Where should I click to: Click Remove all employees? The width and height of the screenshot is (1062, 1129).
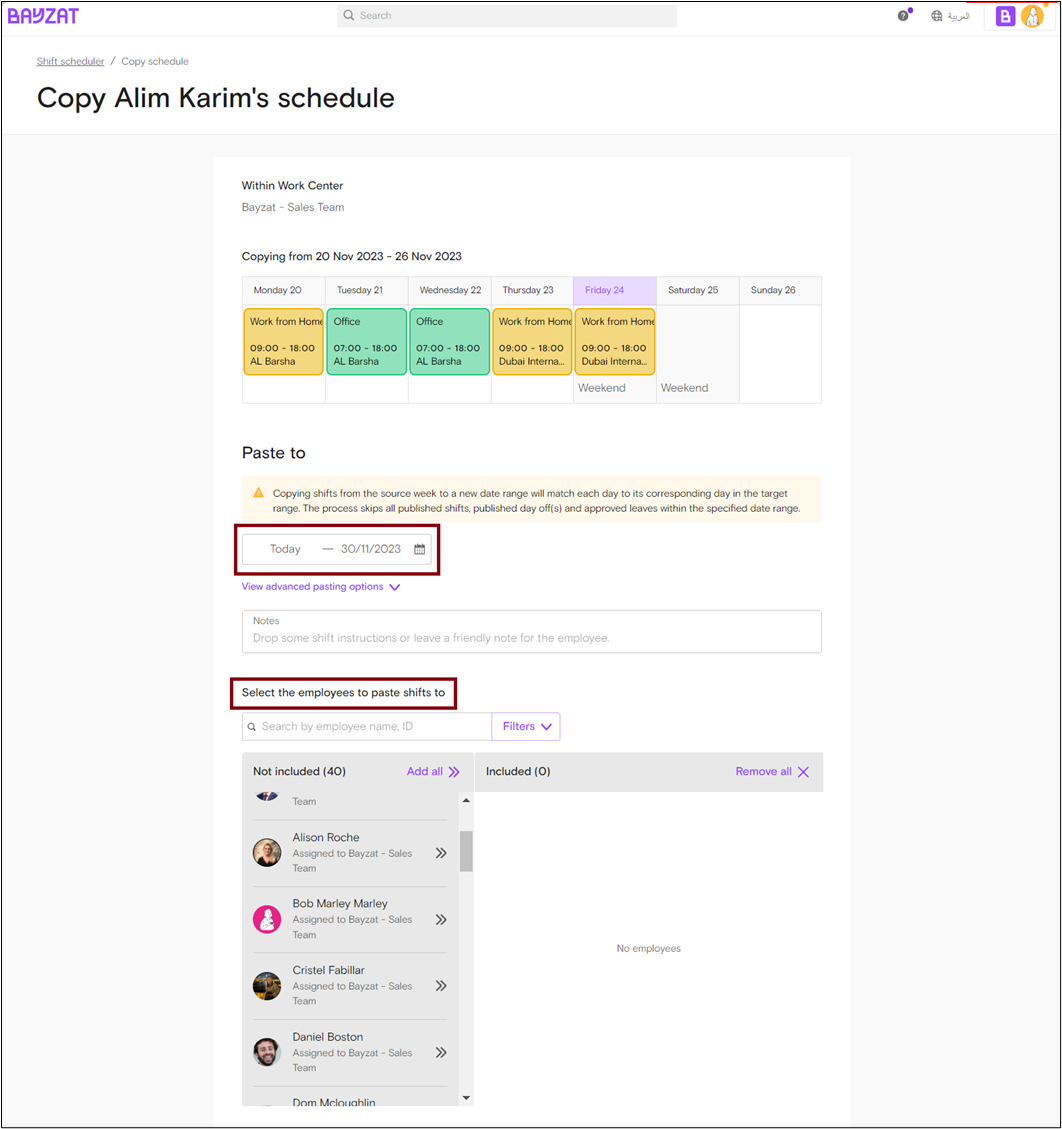(x=773, y=772)
